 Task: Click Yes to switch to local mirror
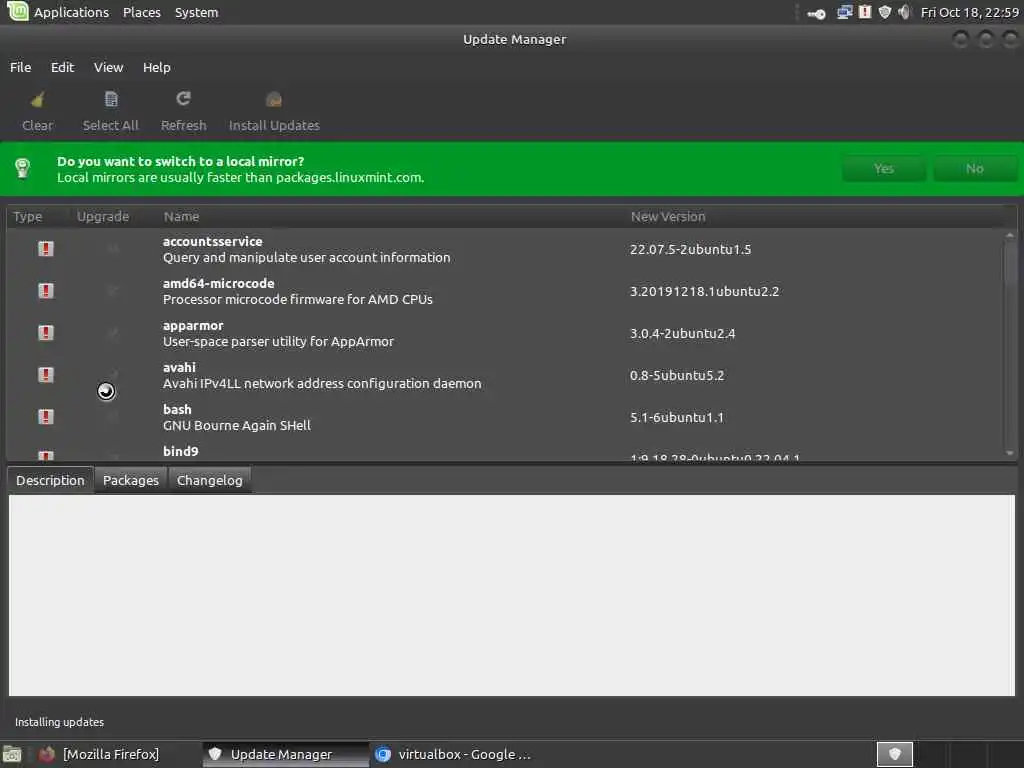click(x=884, y=168)
